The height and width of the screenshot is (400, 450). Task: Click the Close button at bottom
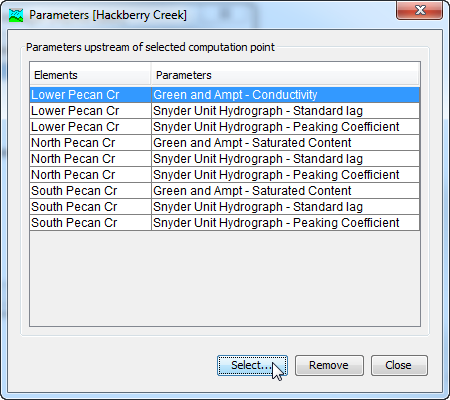399,365
